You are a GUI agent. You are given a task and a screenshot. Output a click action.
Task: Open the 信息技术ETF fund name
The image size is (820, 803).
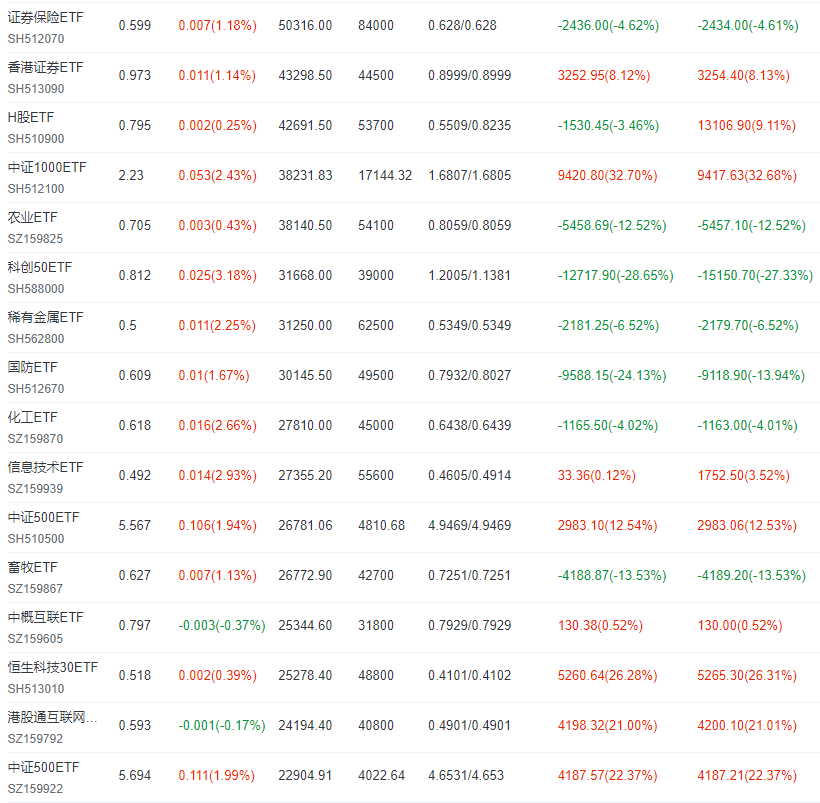[45, 467]
